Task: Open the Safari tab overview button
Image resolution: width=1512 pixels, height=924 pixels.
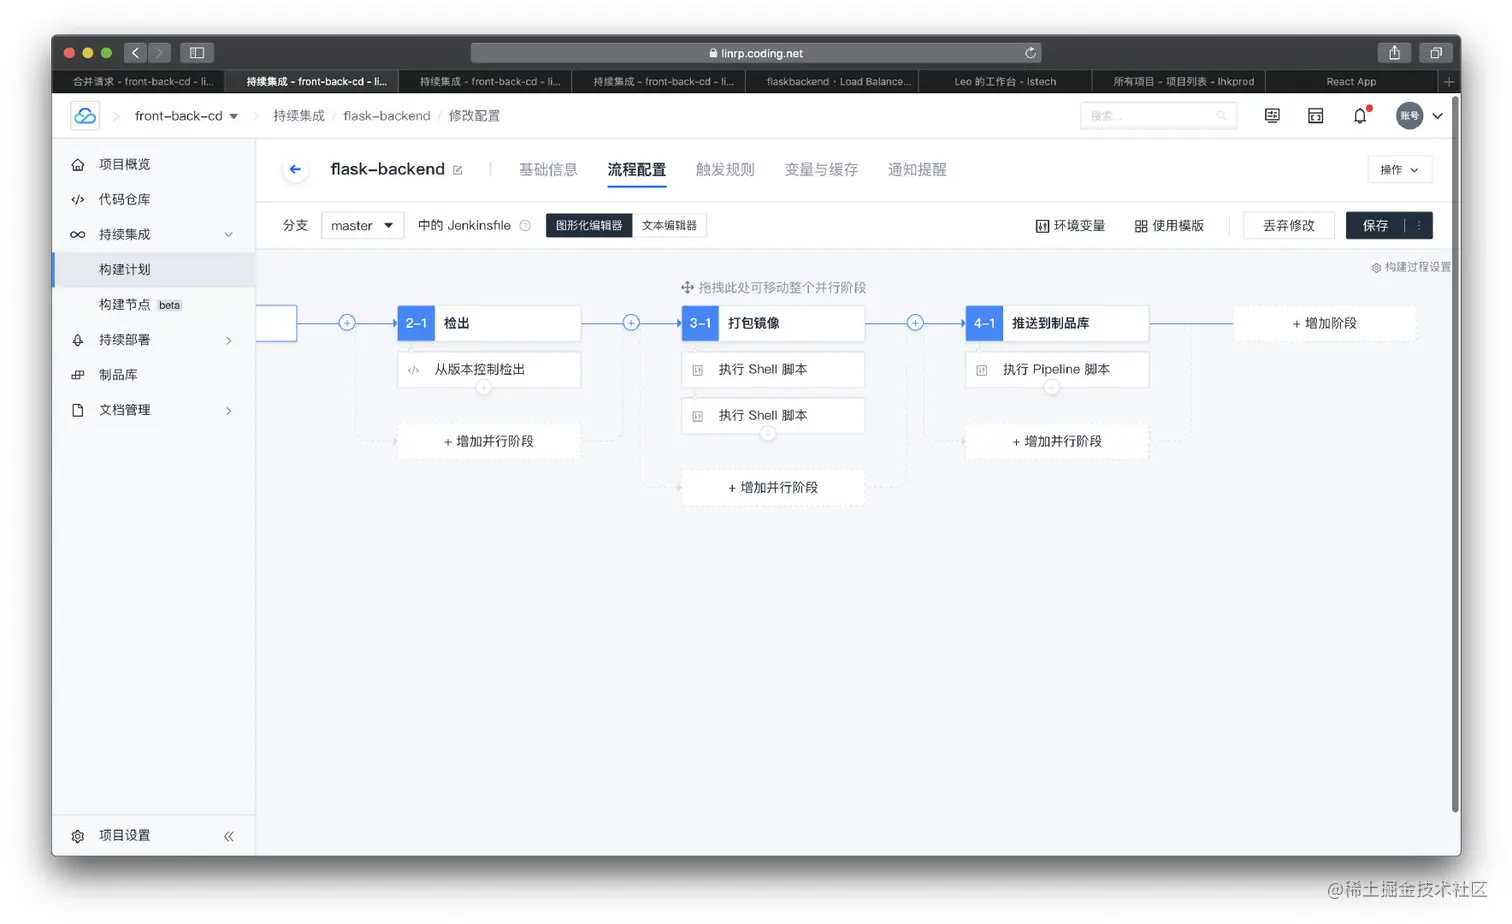Action: click(1436, 53)
